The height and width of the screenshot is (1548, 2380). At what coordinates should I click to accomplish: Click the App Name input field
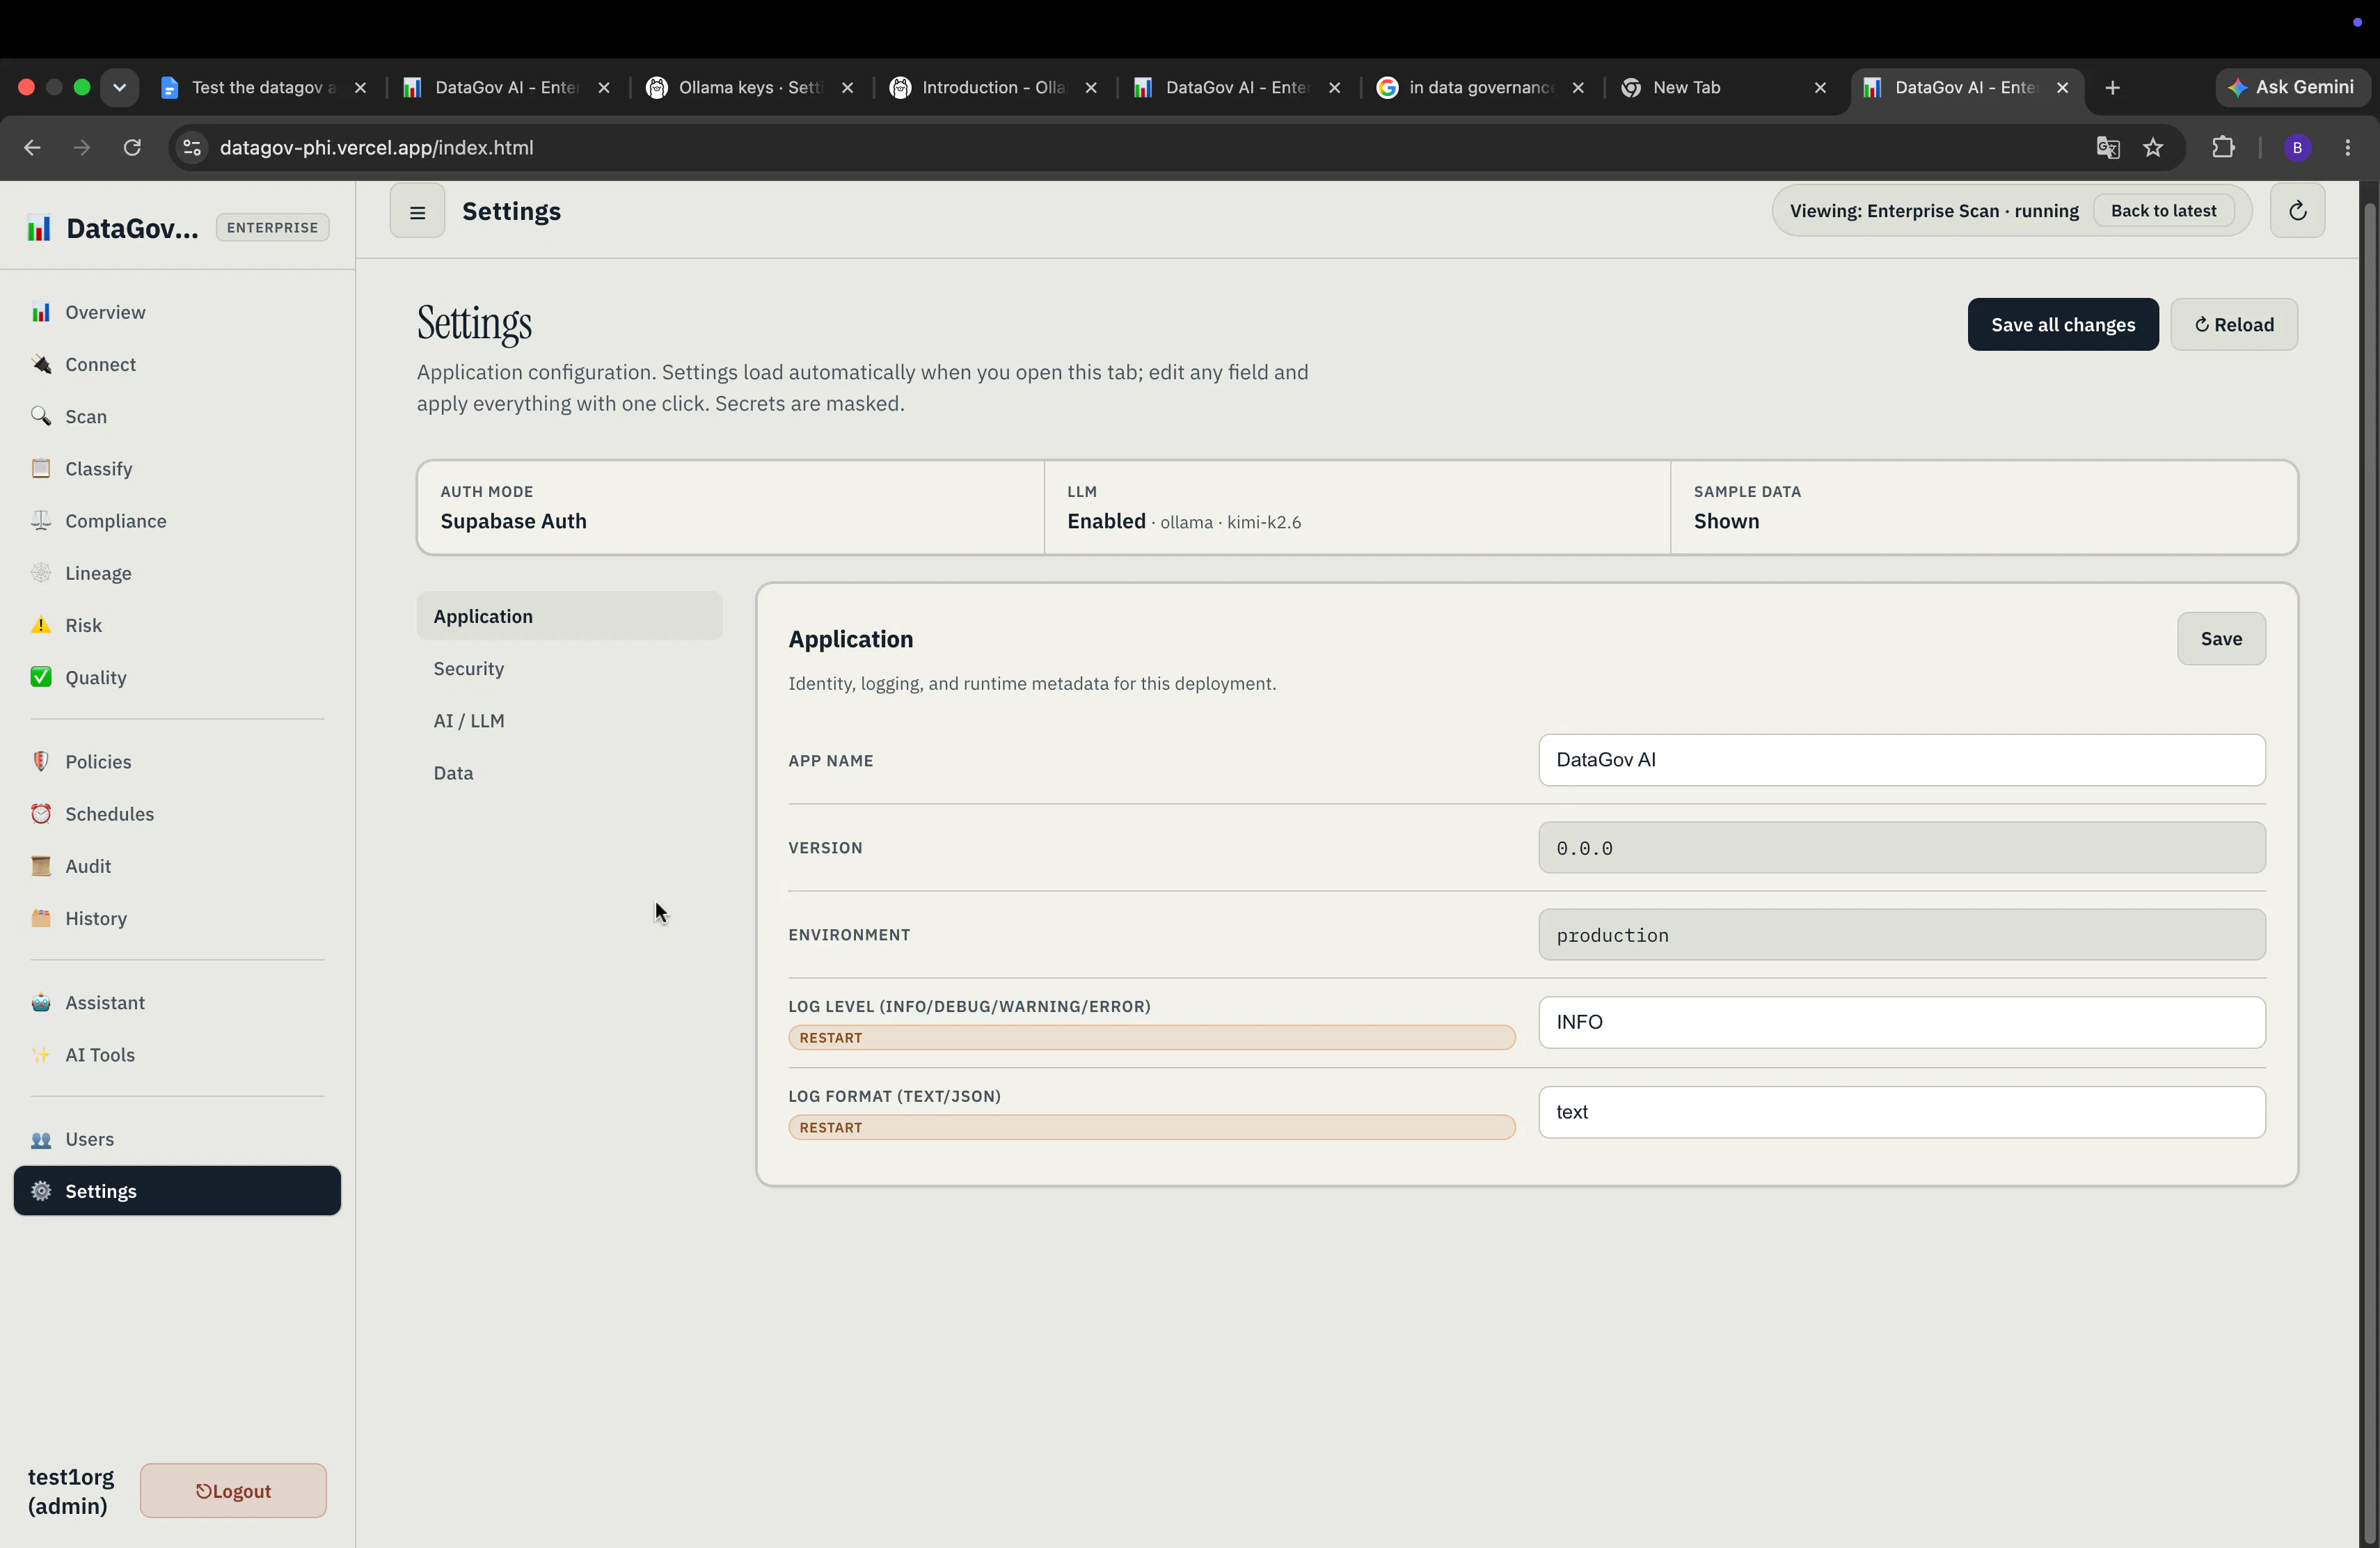[1901, 760]
